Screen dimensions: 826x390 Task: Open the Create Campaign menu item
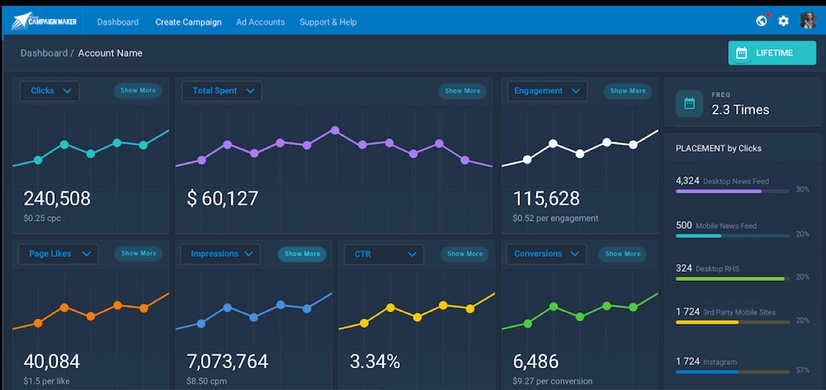[x=188, y=22]
